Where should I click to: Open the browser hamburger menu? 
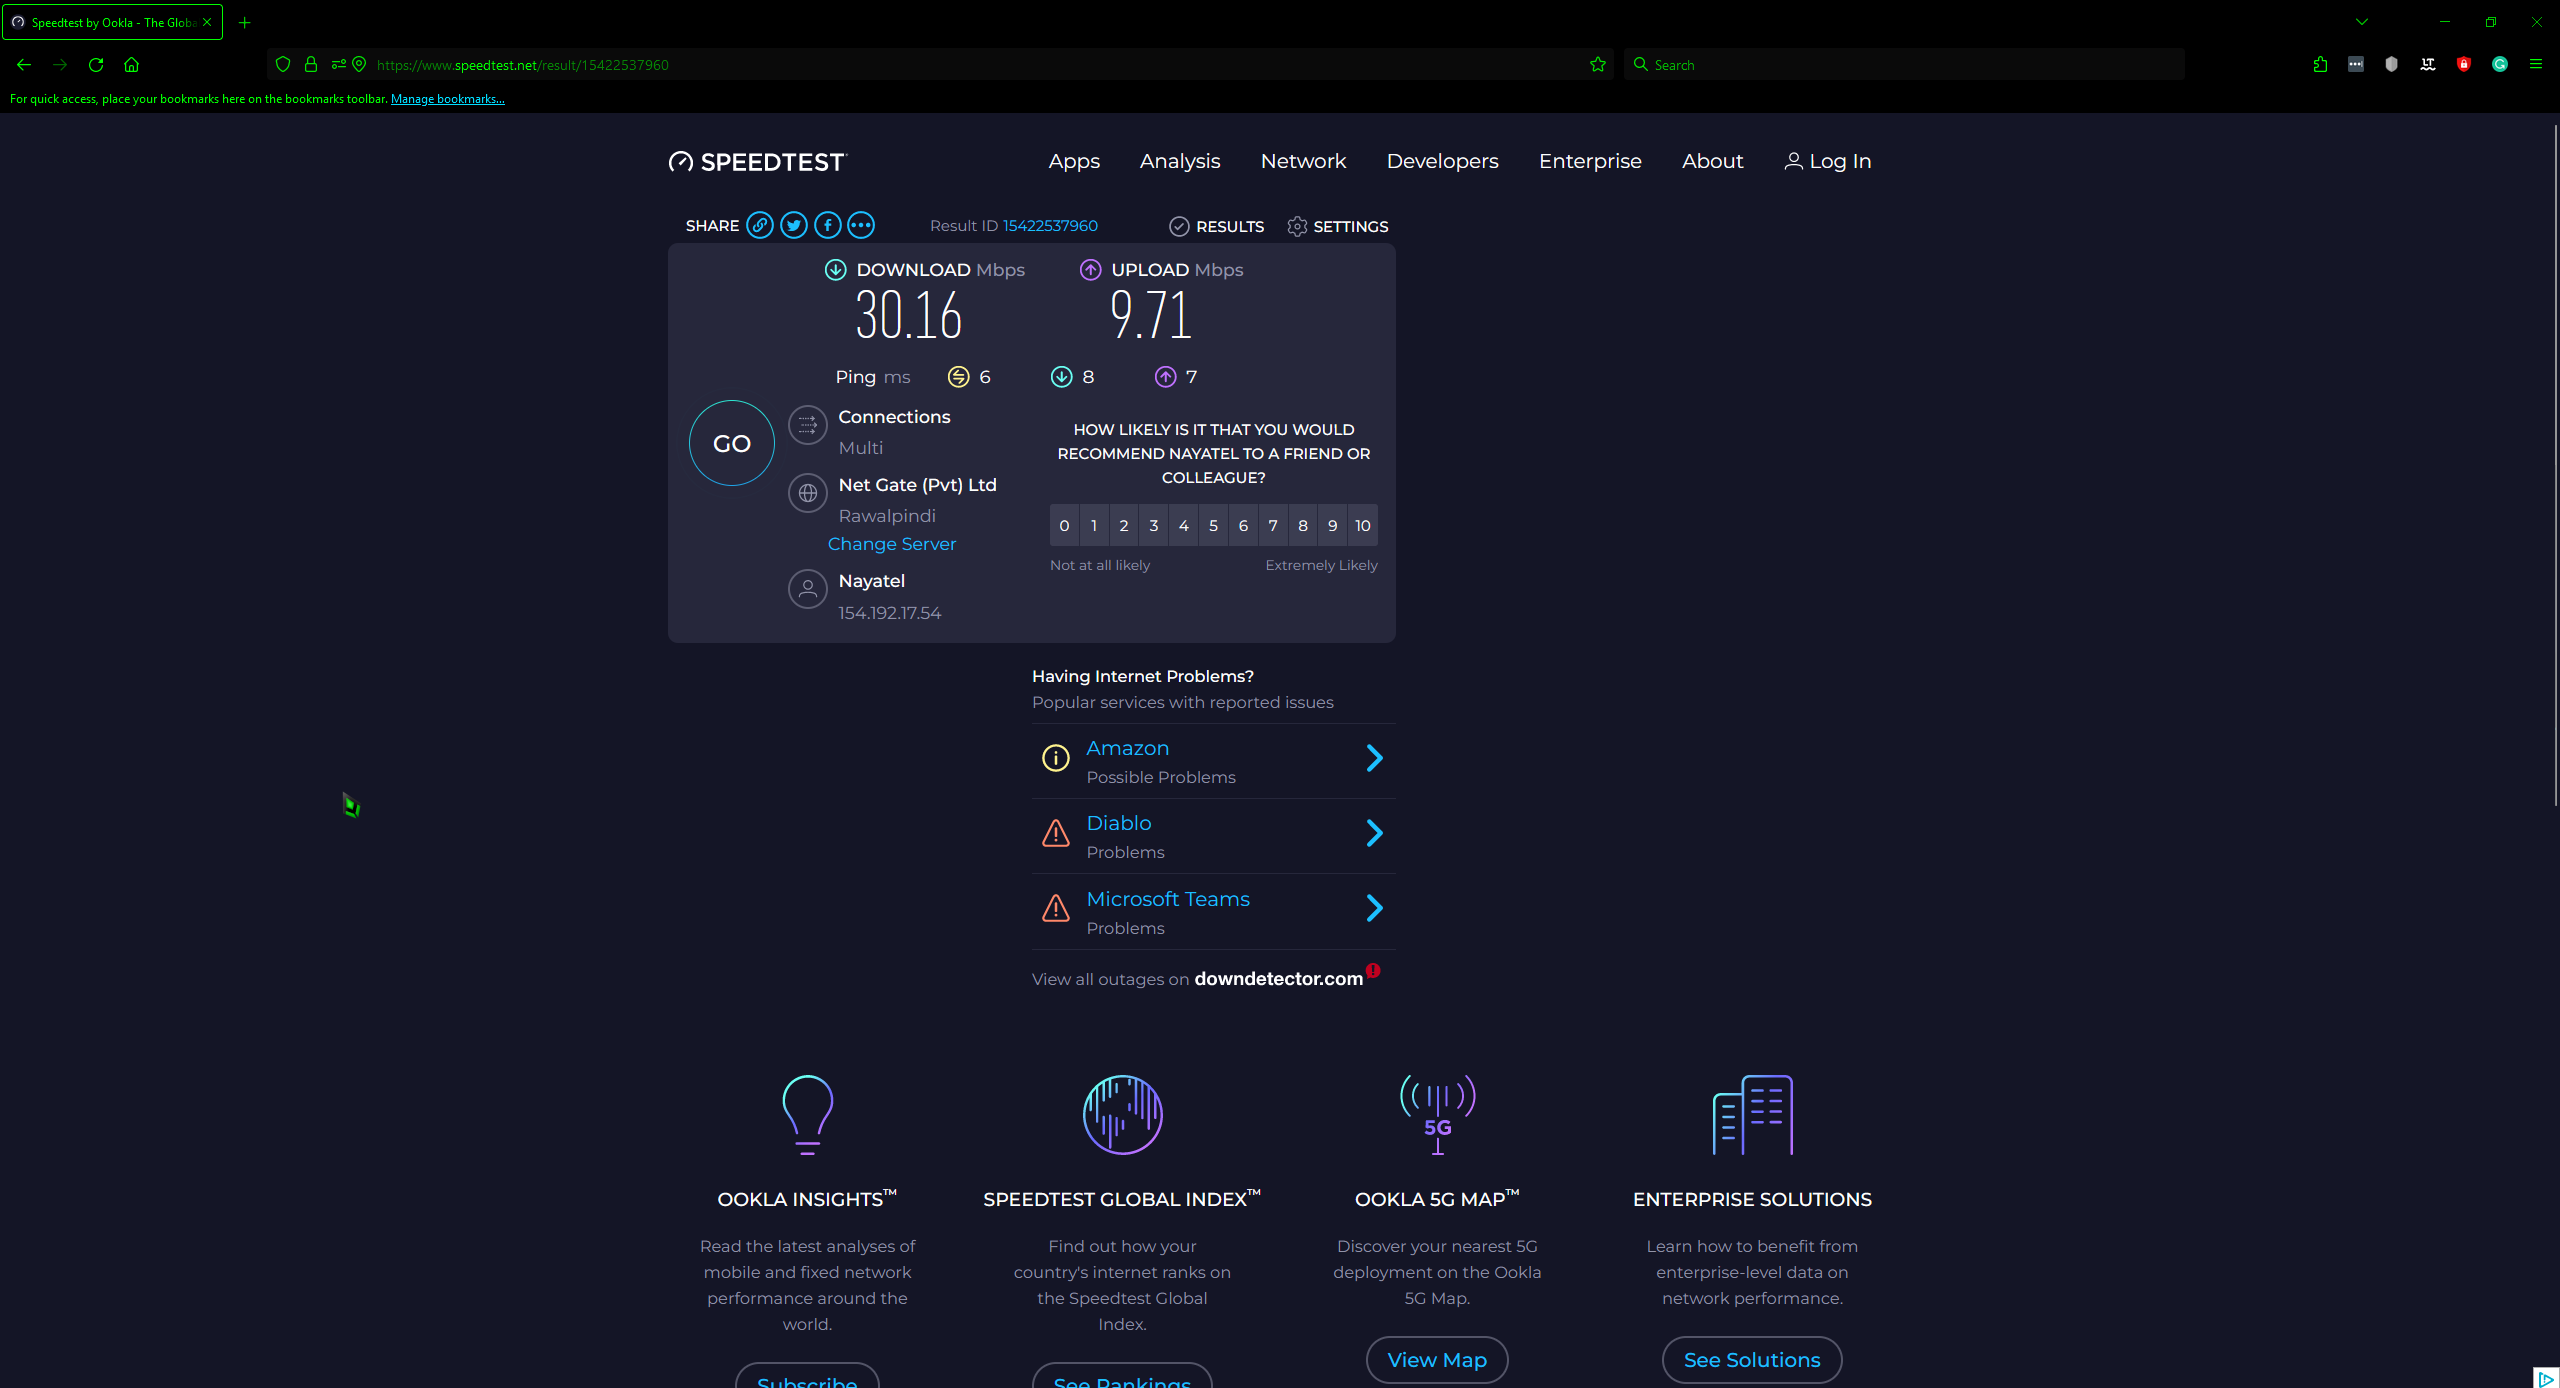pos(2536,65)
